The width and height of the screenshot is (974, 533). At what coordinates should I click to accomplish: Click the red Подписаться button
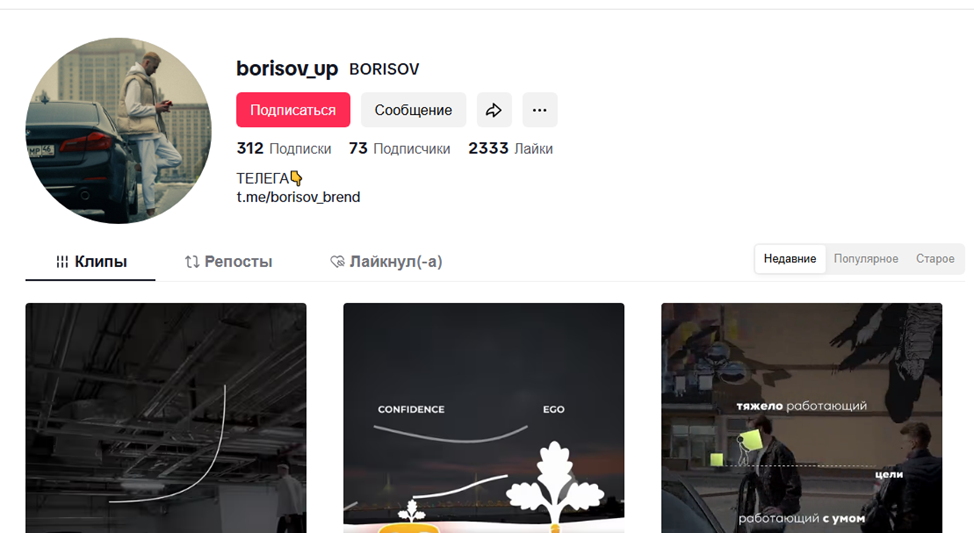293,110
